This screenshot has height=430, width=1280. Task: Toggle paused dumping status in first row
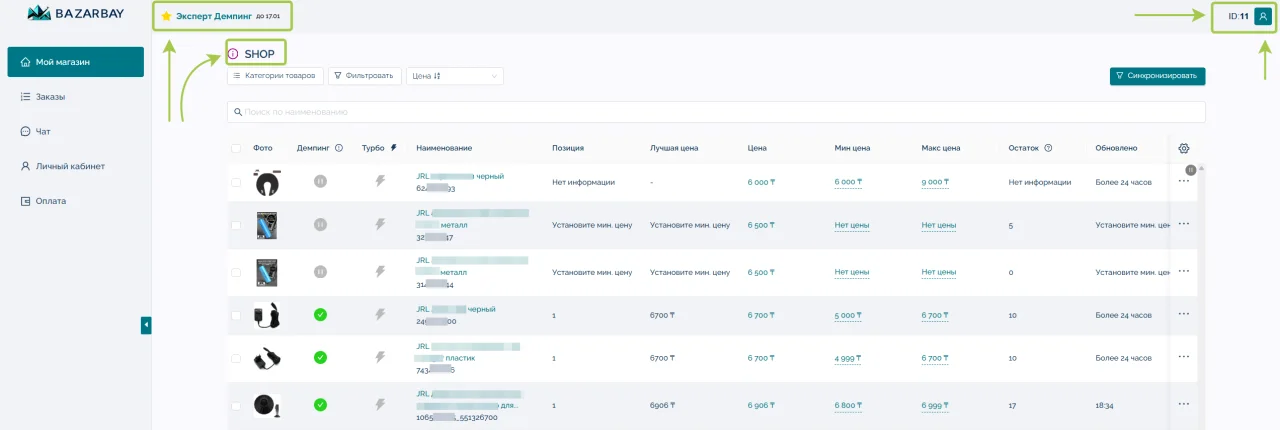click(x=320, y=182)
